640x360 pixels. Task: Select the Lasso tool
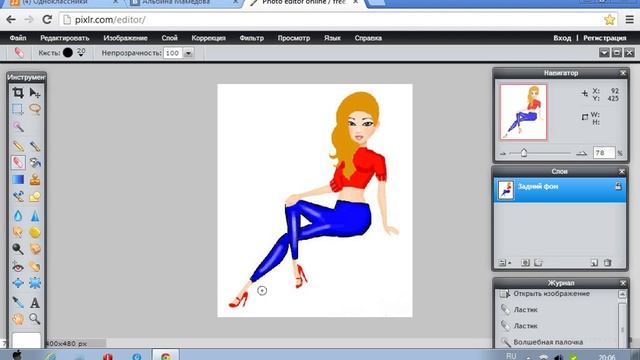(x=35, y=109)
